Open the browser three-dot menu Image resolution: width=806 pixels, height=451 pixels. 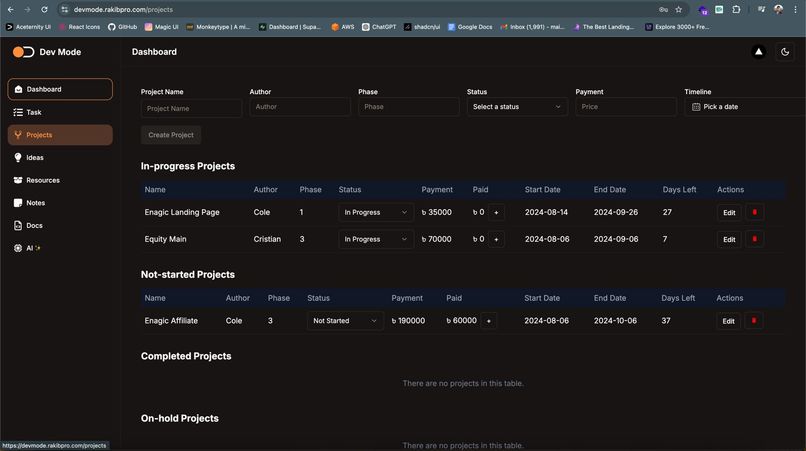pyautogui.click(x=795, y=9)
